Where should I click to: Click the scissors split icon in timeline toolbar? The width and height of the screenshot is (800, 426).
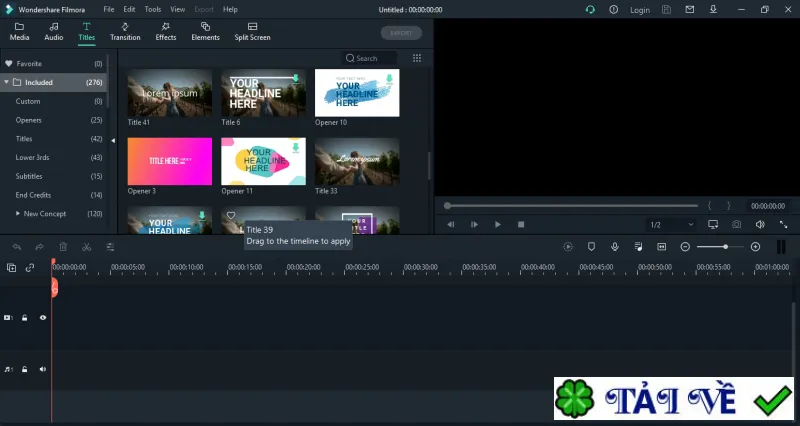coord(86,247)
